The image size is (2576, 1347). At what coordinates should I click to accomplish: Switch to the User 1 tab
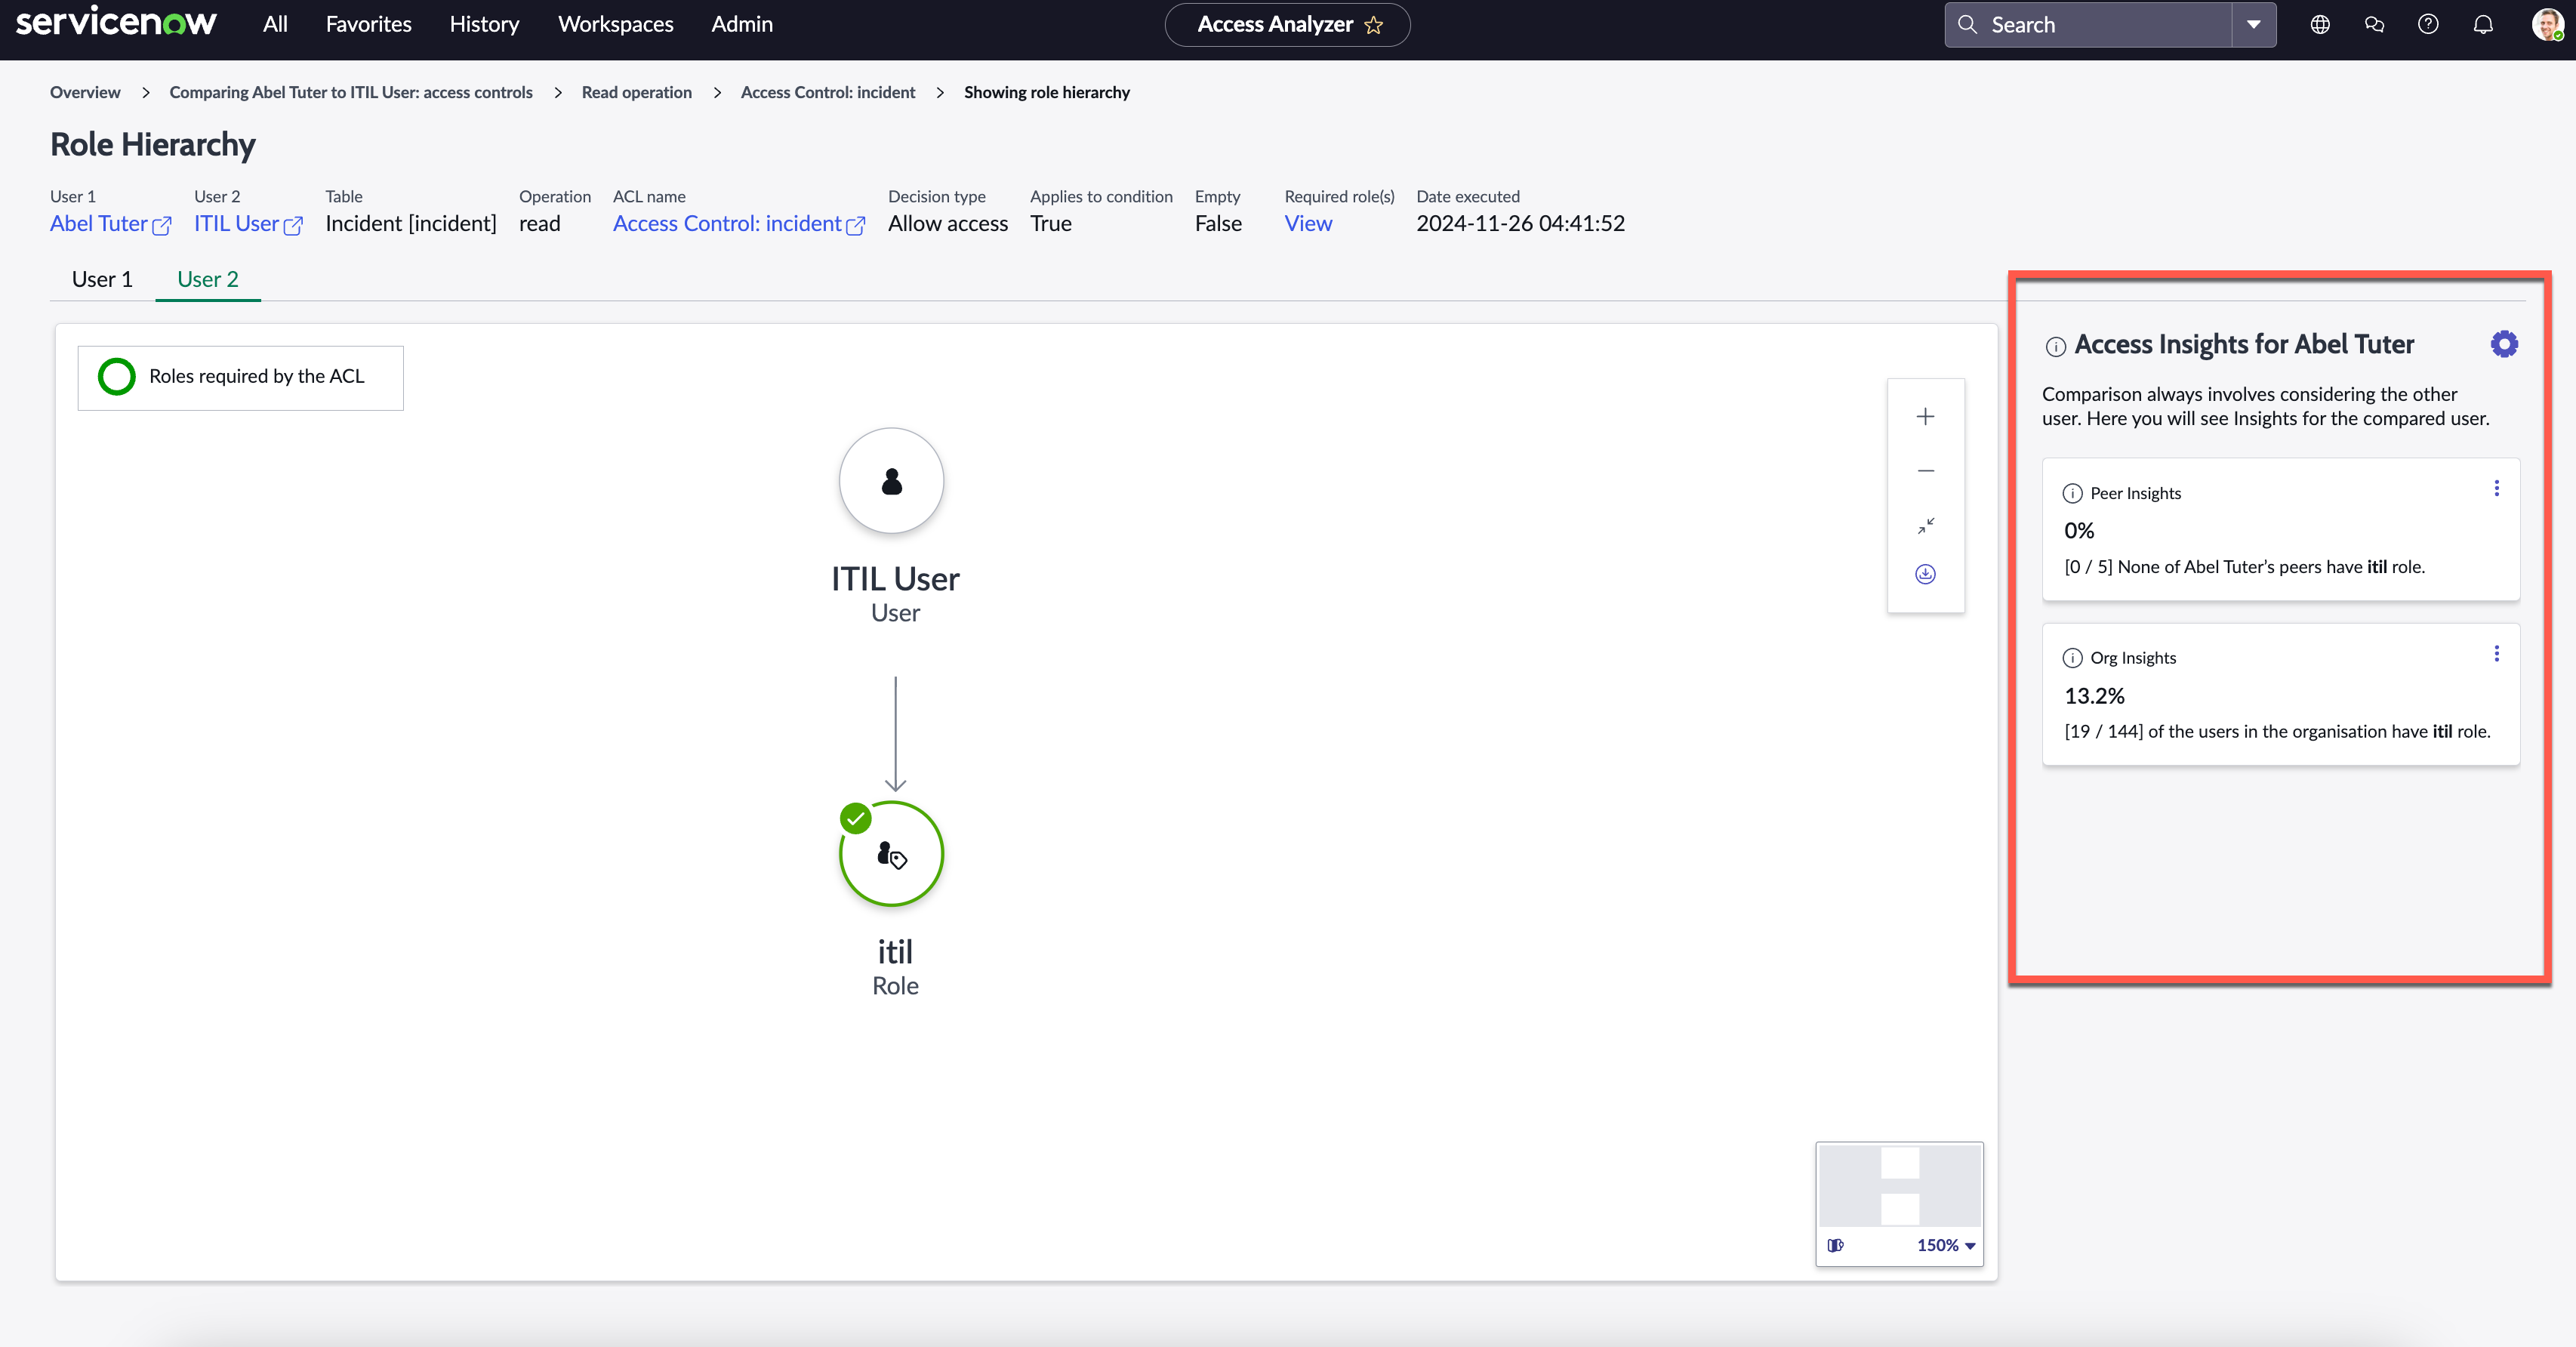(x=102, y=279)
